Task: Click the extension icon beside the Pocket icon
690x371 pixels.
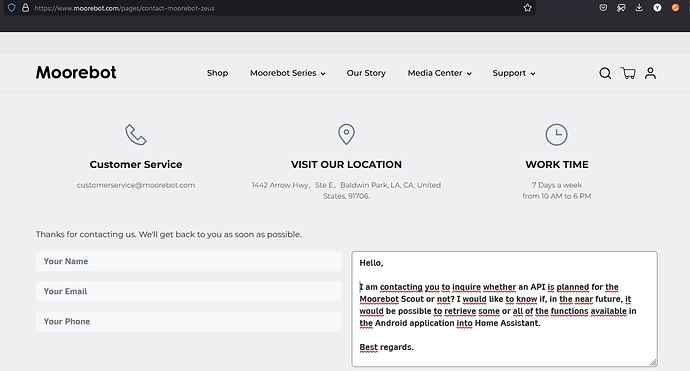Action: click(x=621, y=8)
